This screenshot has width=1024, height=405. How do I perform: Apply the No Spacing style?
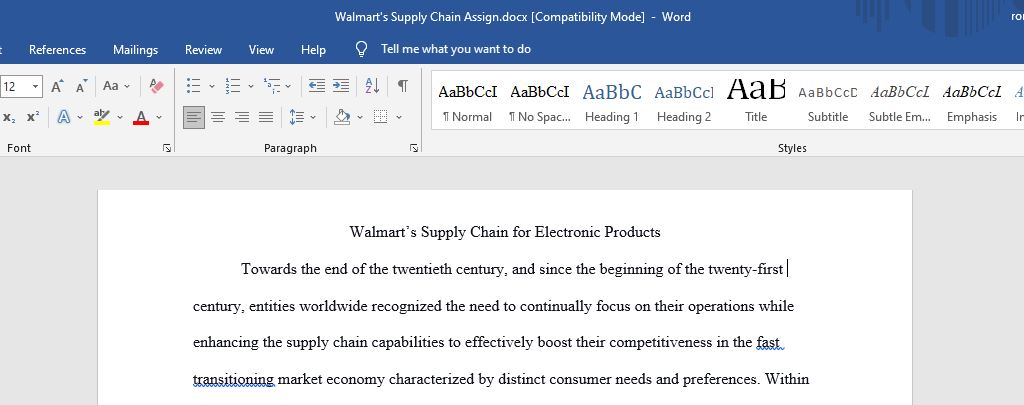pyautogui.click(x=539, y=102)
